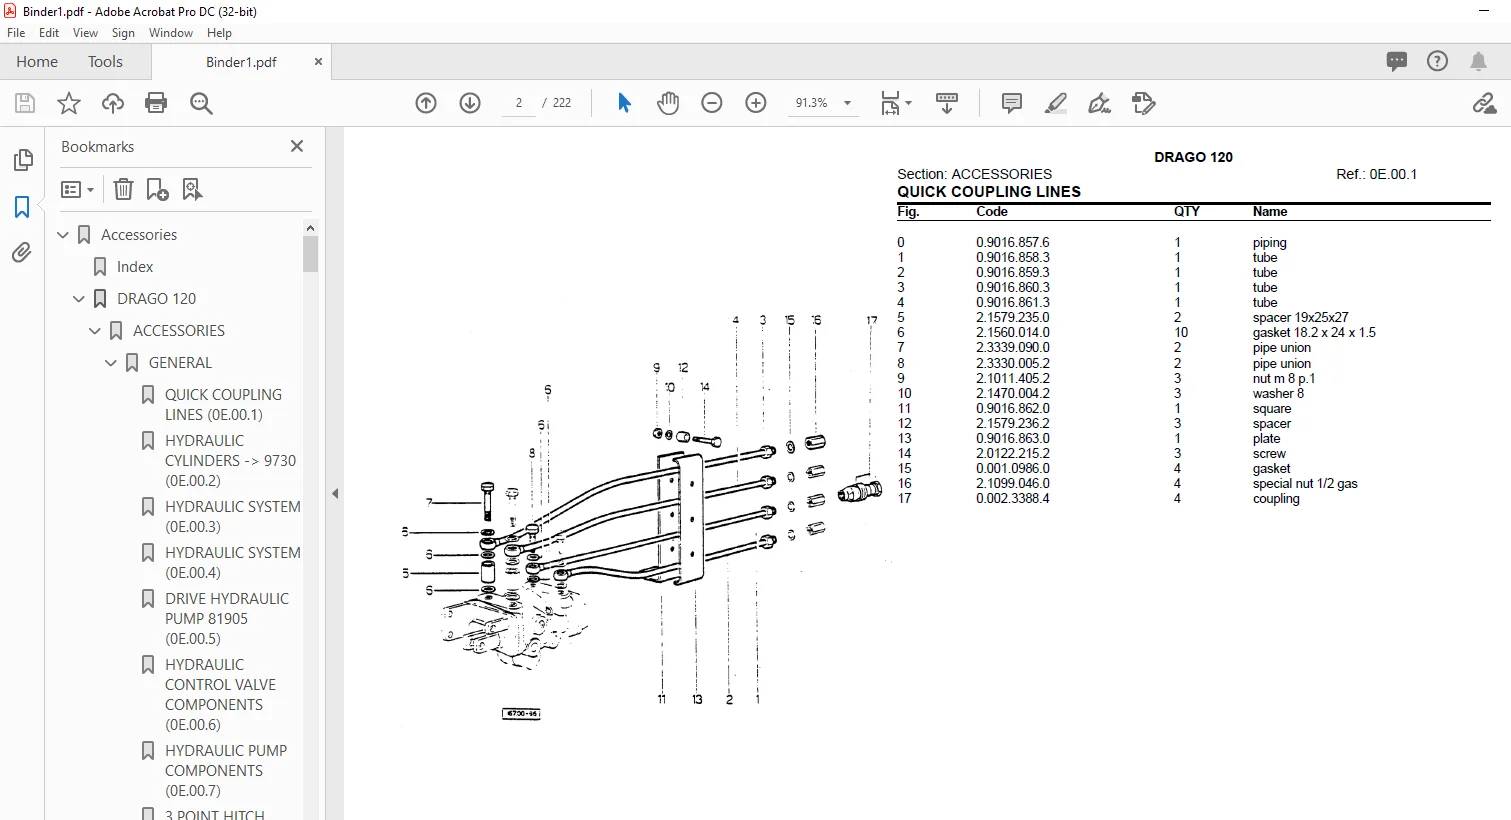Open the File menu
This screenshot has width=1511, height=820.
tap(16, 33)
